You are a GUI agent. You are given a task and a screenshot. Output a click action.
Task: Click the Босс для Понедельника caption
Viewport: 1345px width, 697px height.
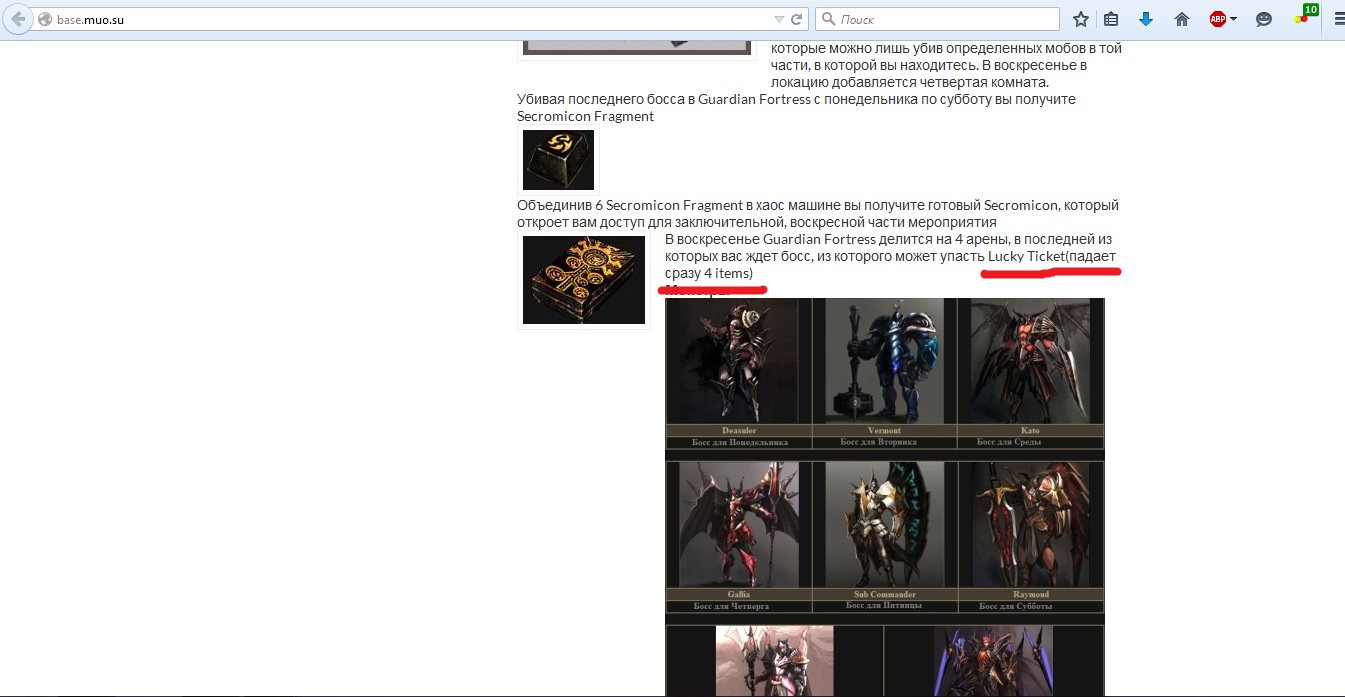pyautogui.click(x=740, y=442)
